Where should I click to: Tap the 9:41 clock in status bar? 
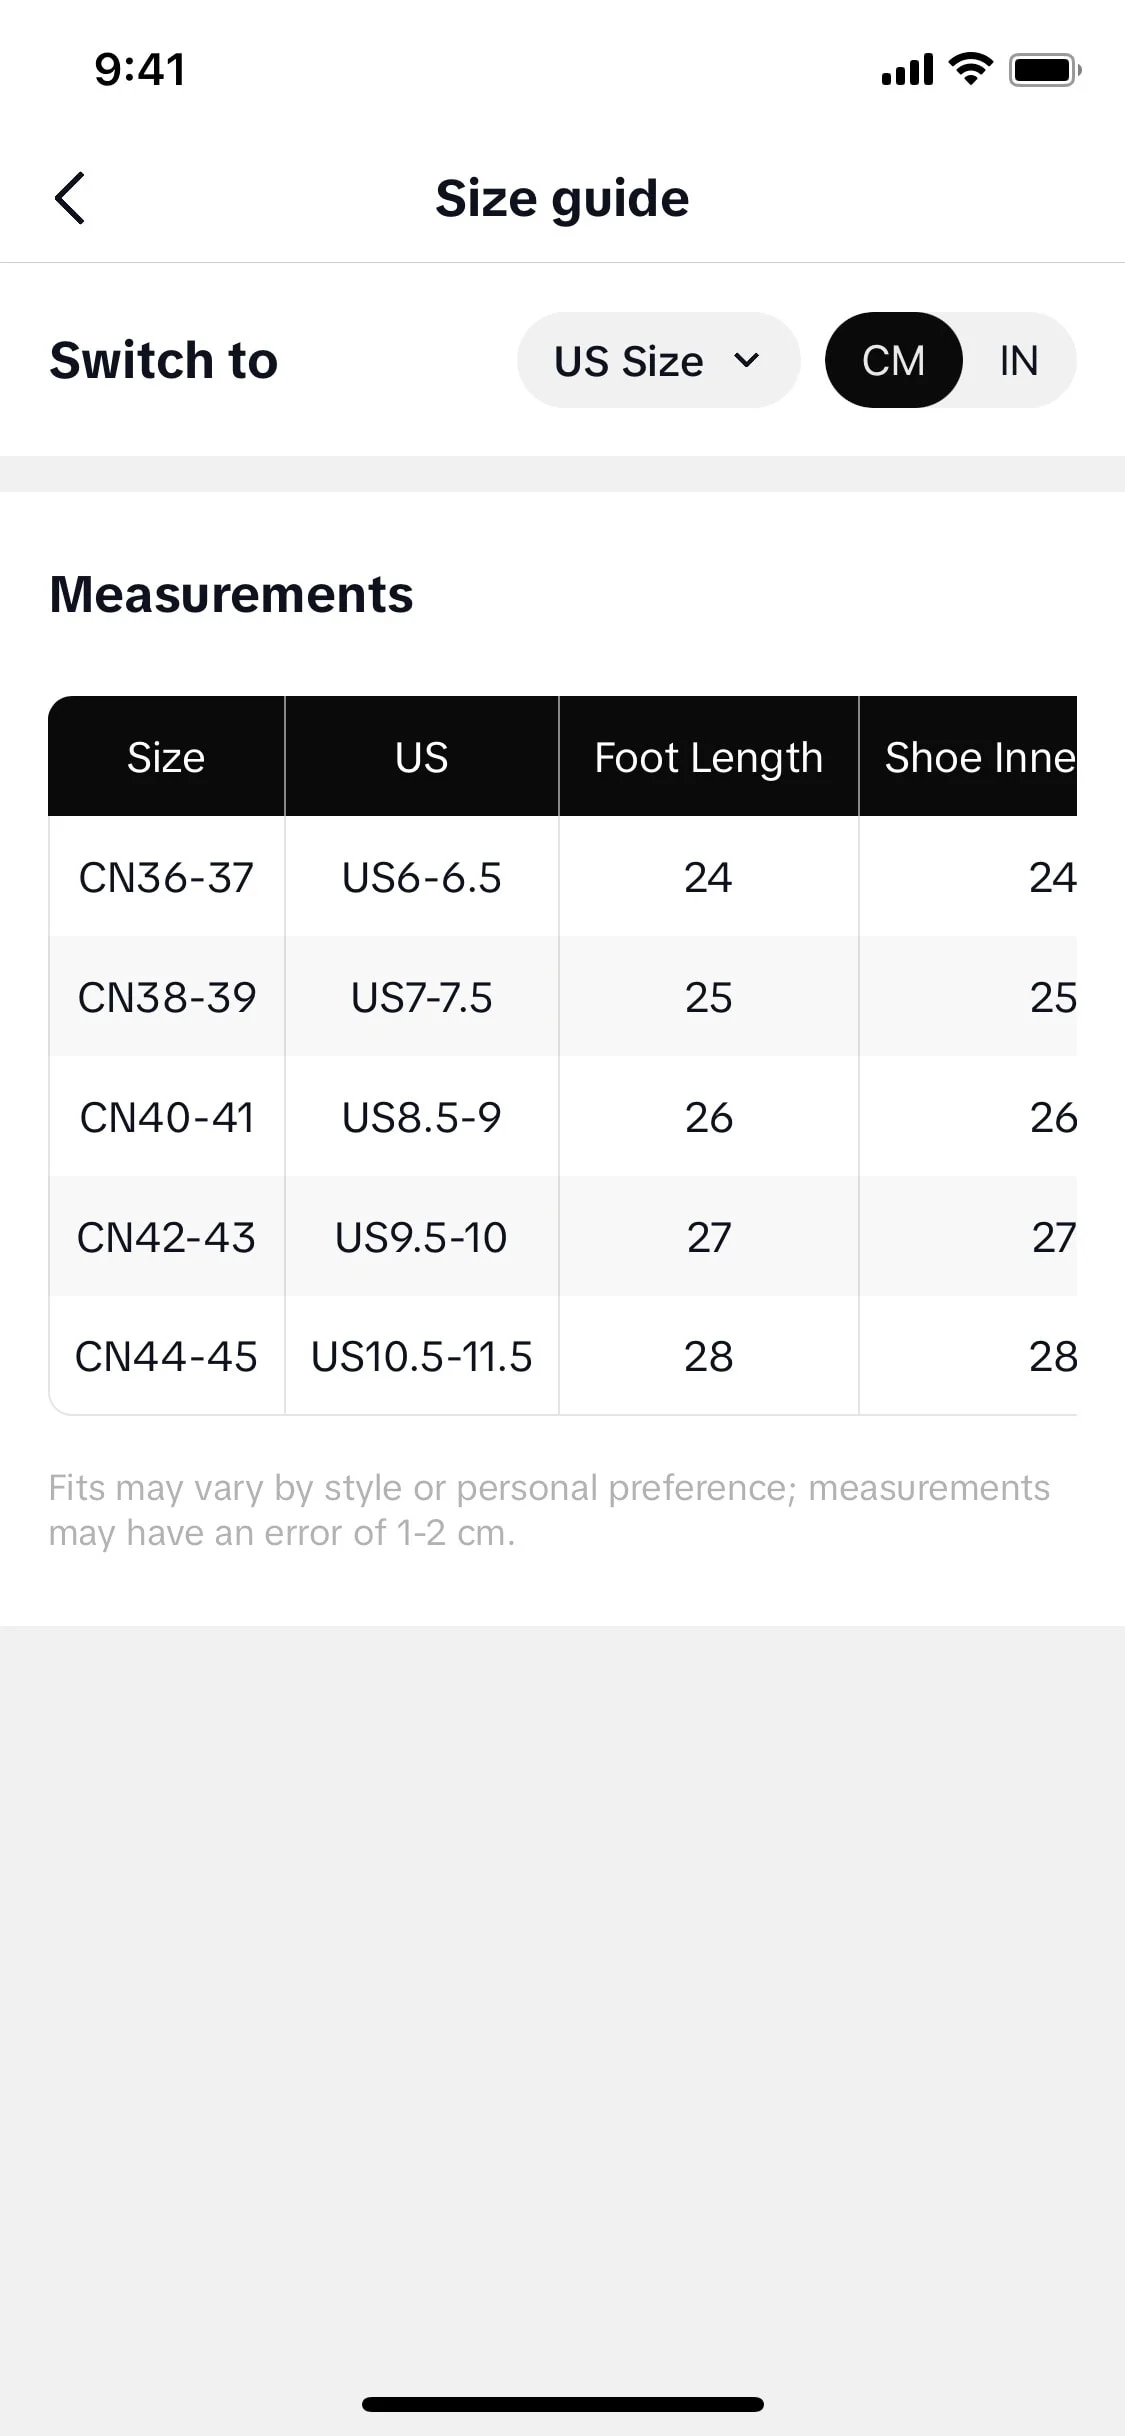(x=140, y=70)
